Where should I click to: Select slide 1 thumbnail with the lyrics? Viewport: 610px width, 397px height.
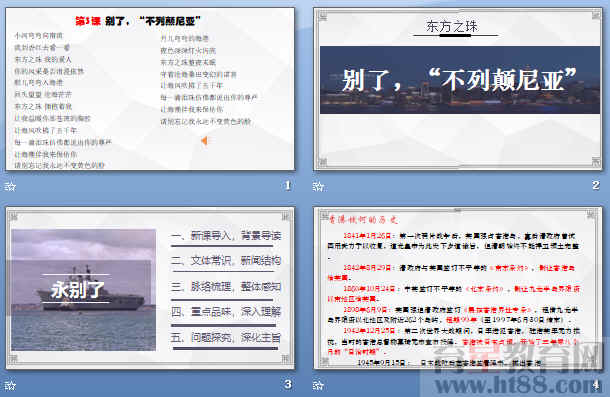pos(150,89)
